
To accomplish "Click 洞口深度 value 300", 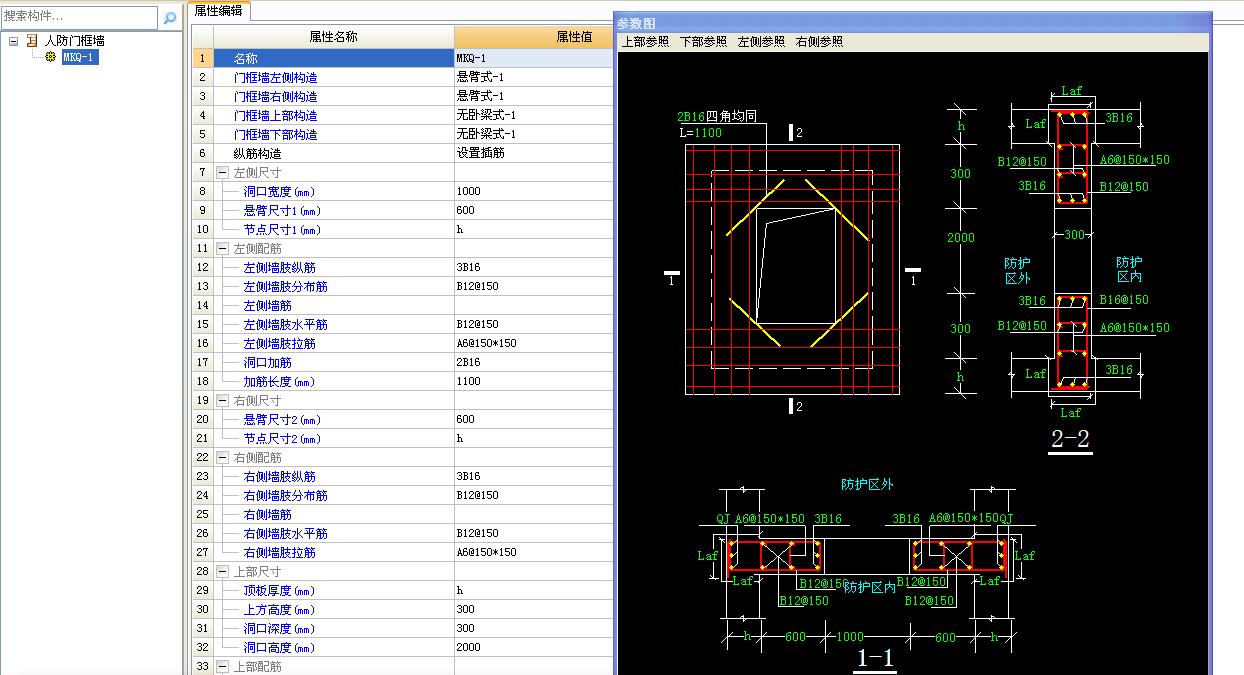I will [x=534, y=629].
